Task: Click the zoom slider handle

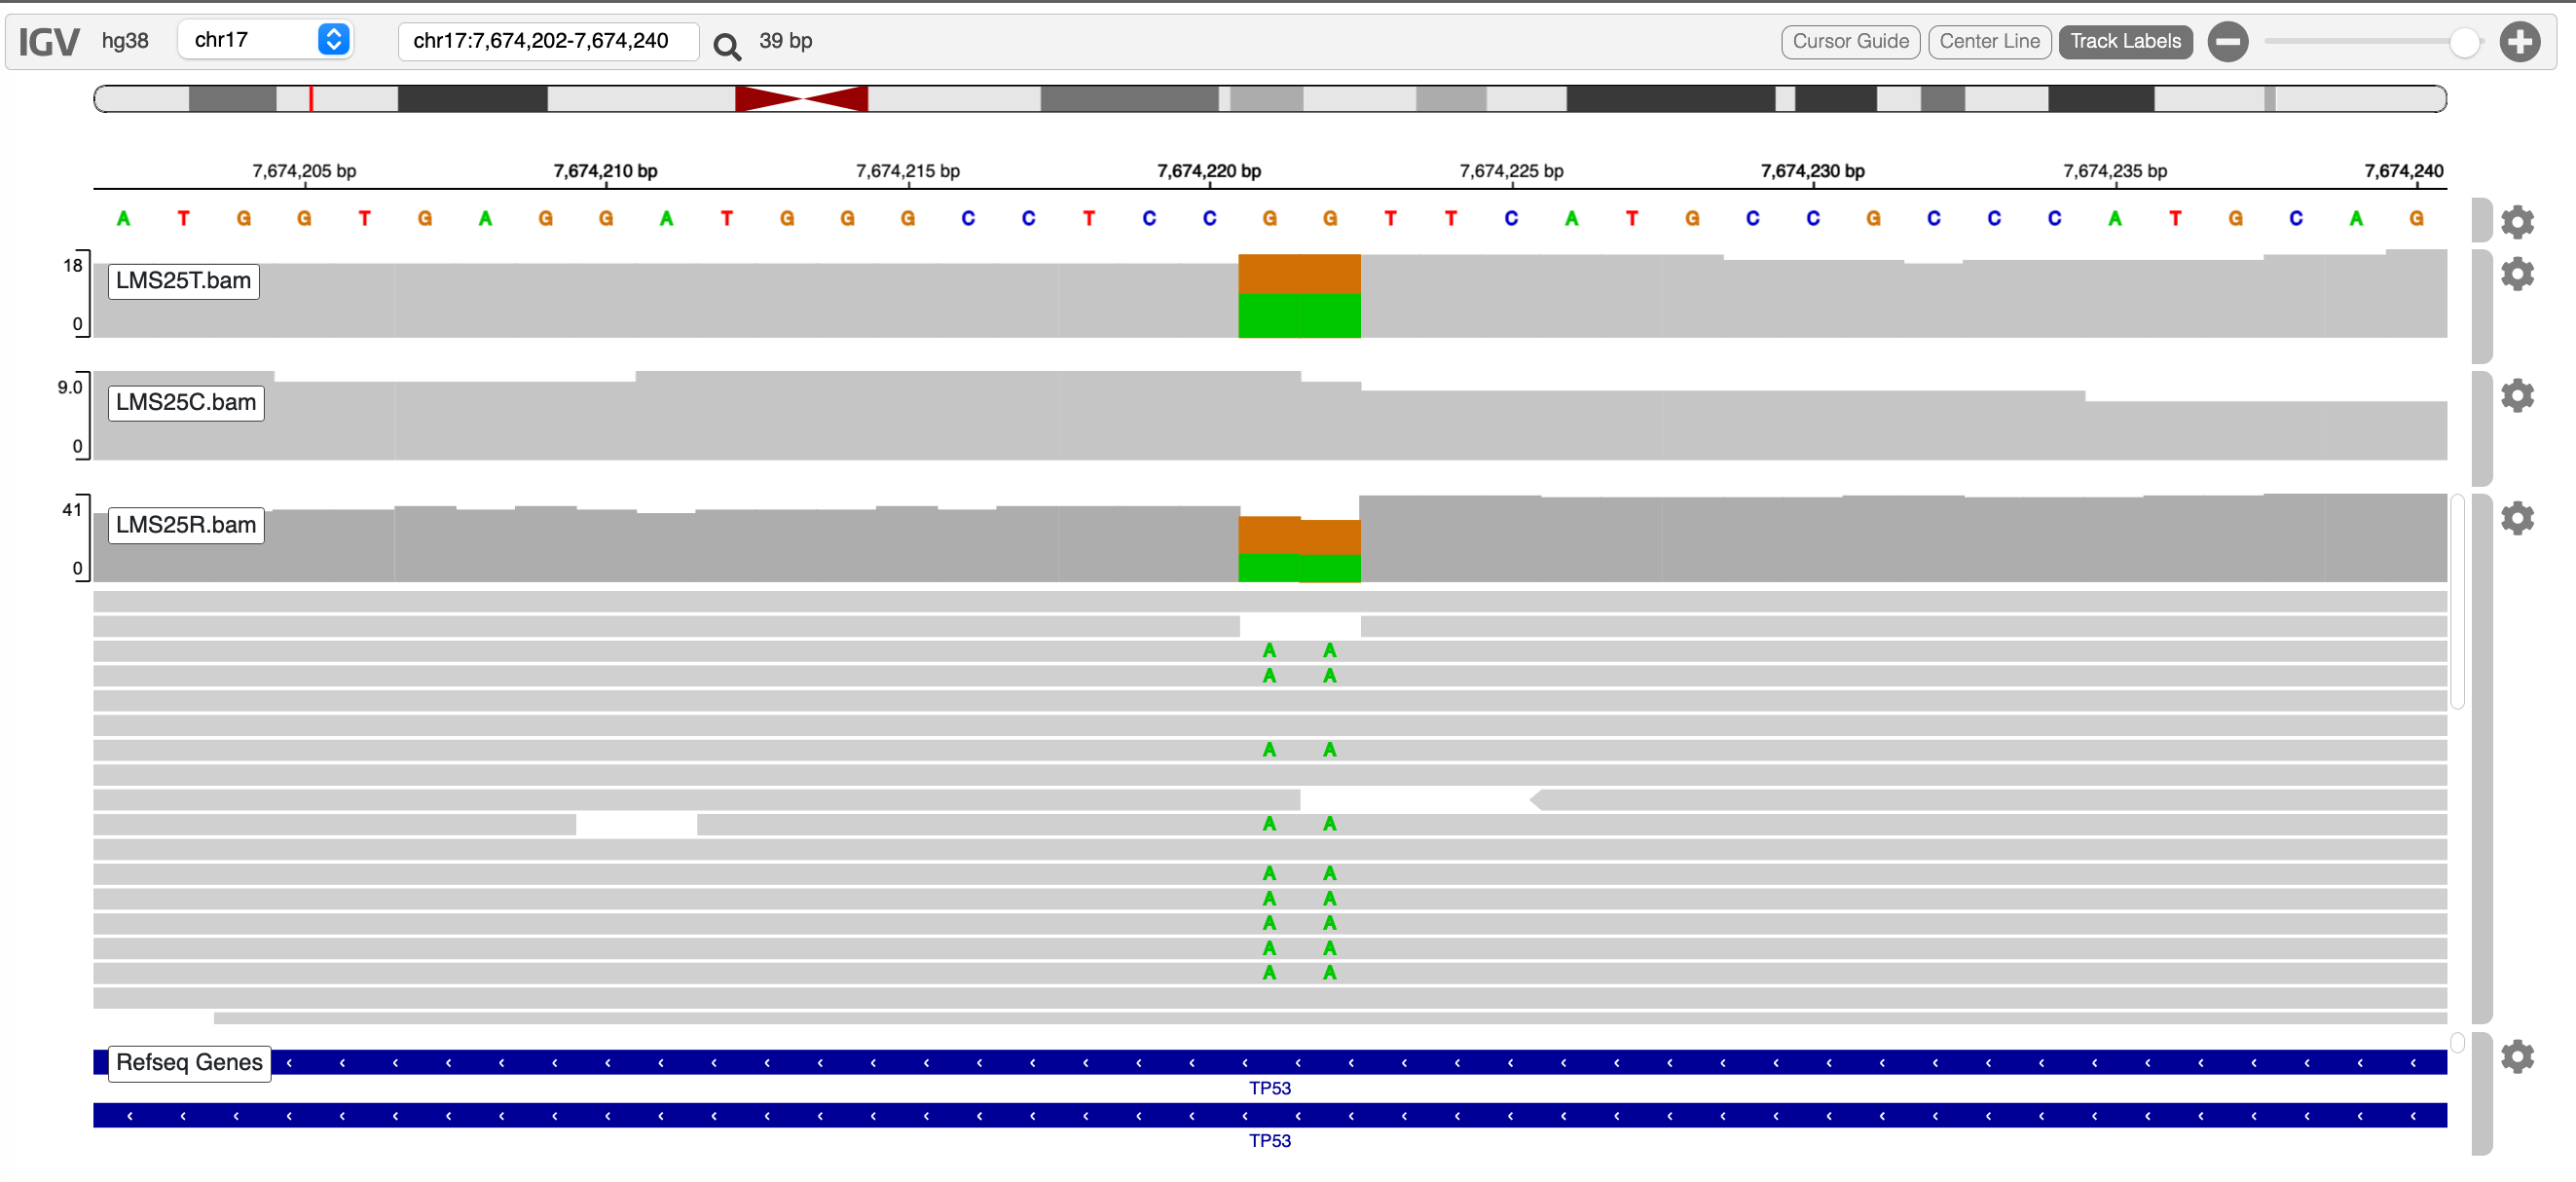Action: [2464, 42]
